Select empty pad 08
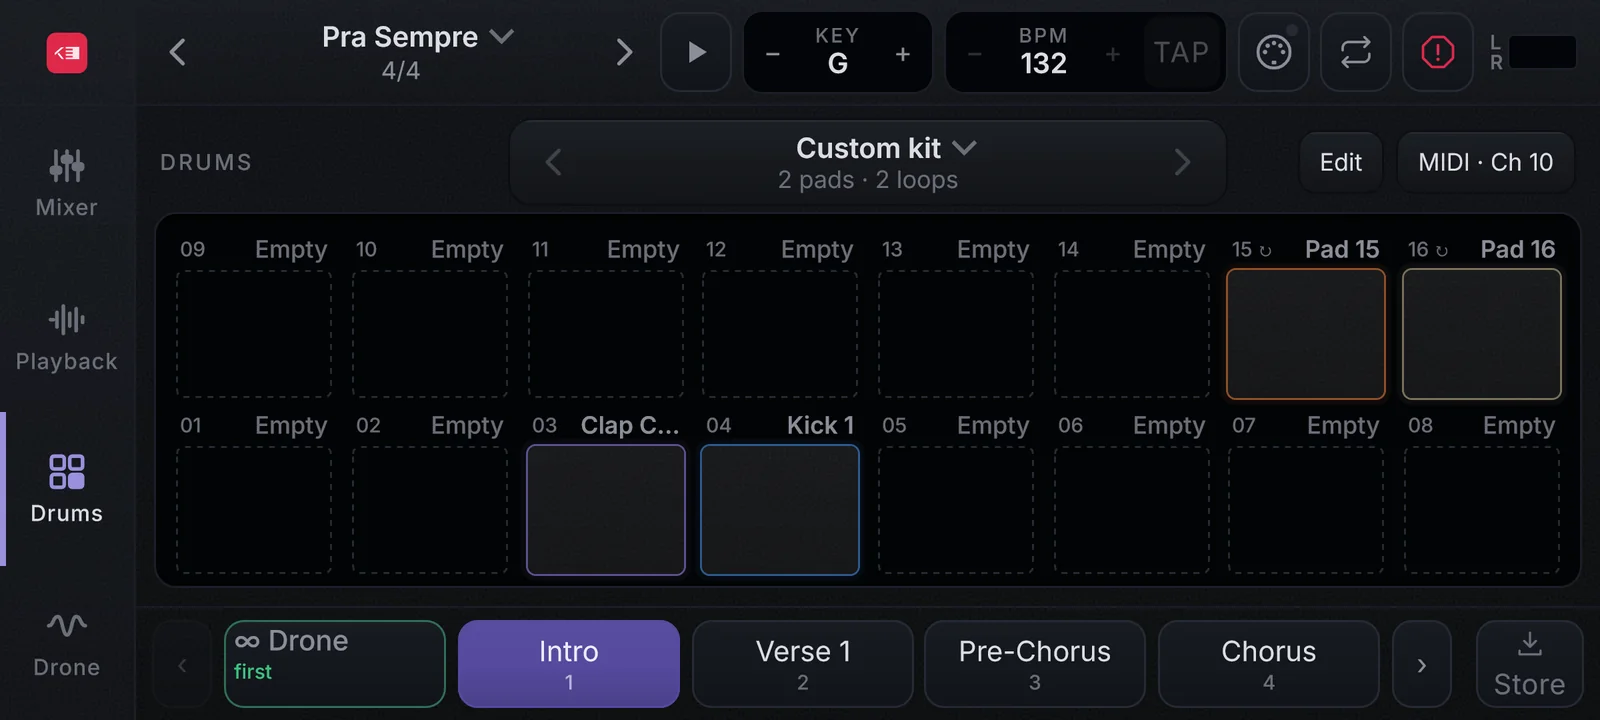This screenshot has height=720, width=1600. 1482,510
